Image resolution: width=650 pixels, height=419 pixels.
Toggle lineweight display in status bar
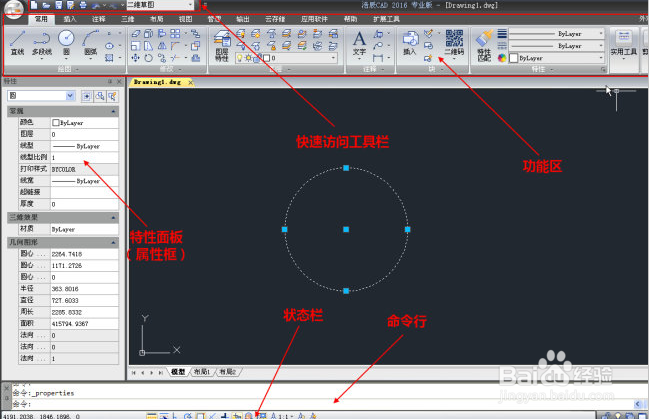(225, 416)
